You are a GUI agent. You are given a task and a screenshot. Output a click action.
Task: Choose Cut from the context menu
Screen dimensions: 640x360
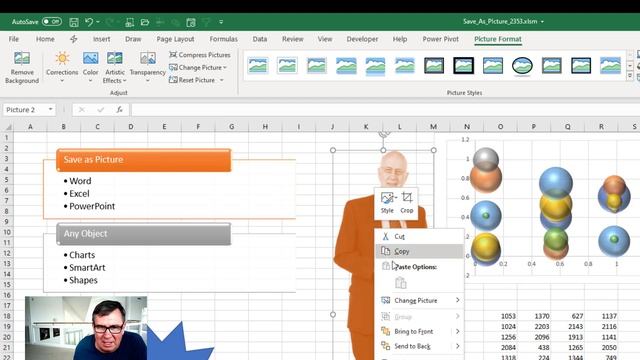click(420, 236)
